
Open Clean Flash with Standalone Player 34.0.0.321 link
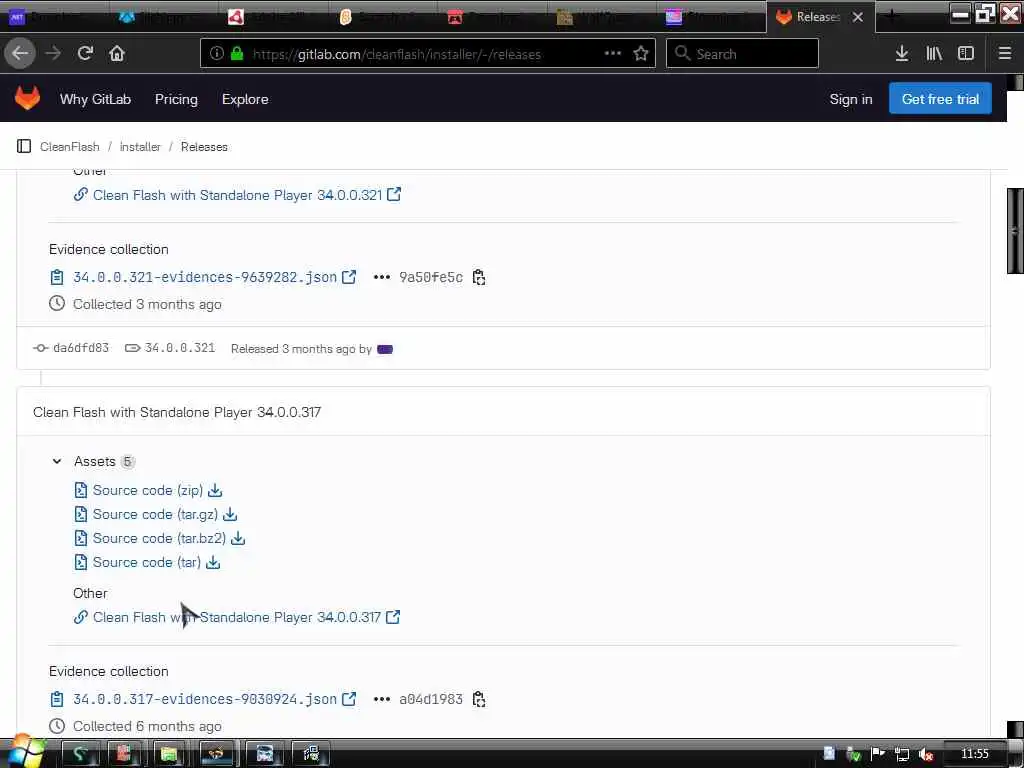(237, 195)
